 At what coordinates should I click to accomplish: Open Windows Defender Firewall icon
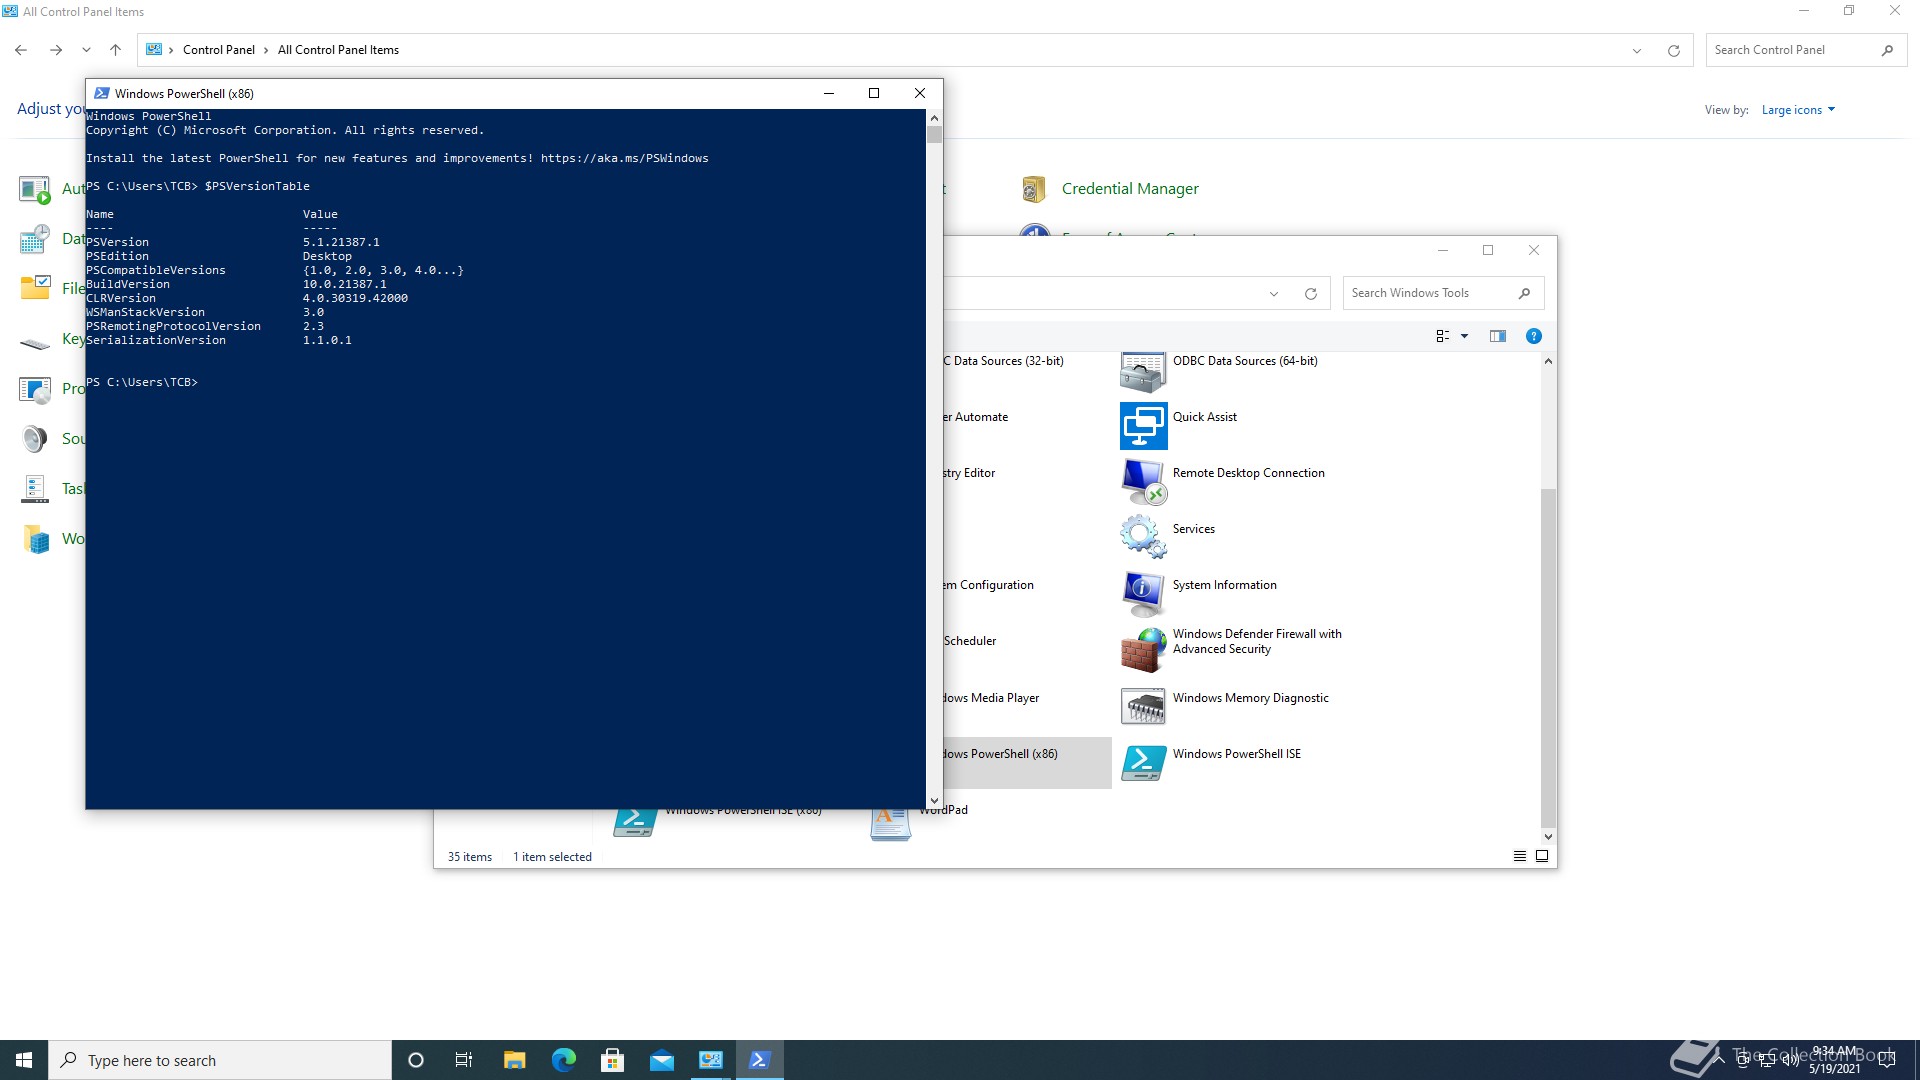point(1143,650)
